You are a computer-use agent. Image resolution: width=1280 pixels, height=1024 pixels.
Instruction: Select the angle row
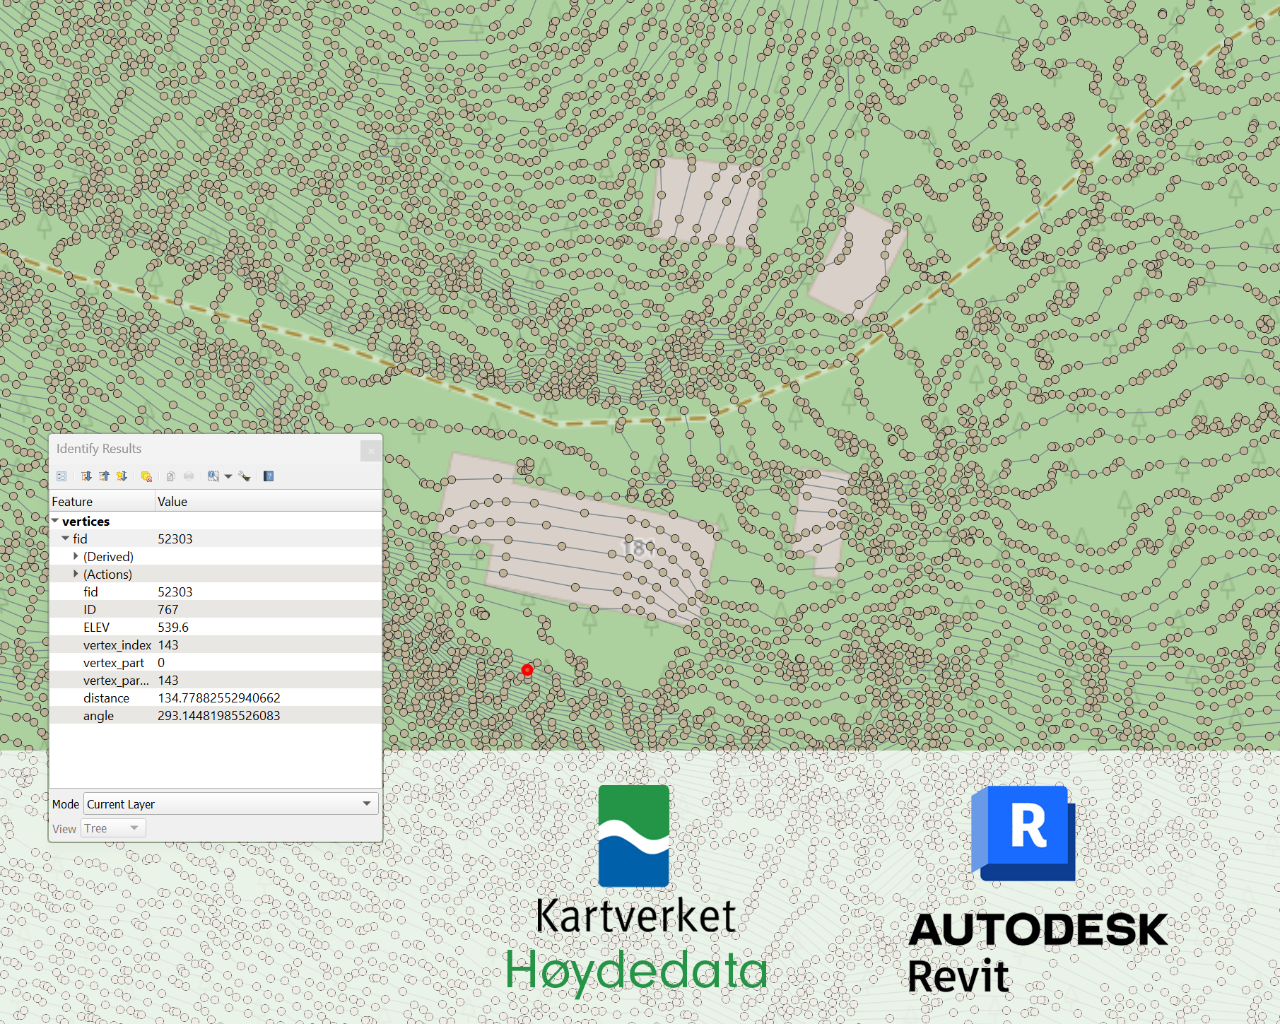click(x=215, y=716)
